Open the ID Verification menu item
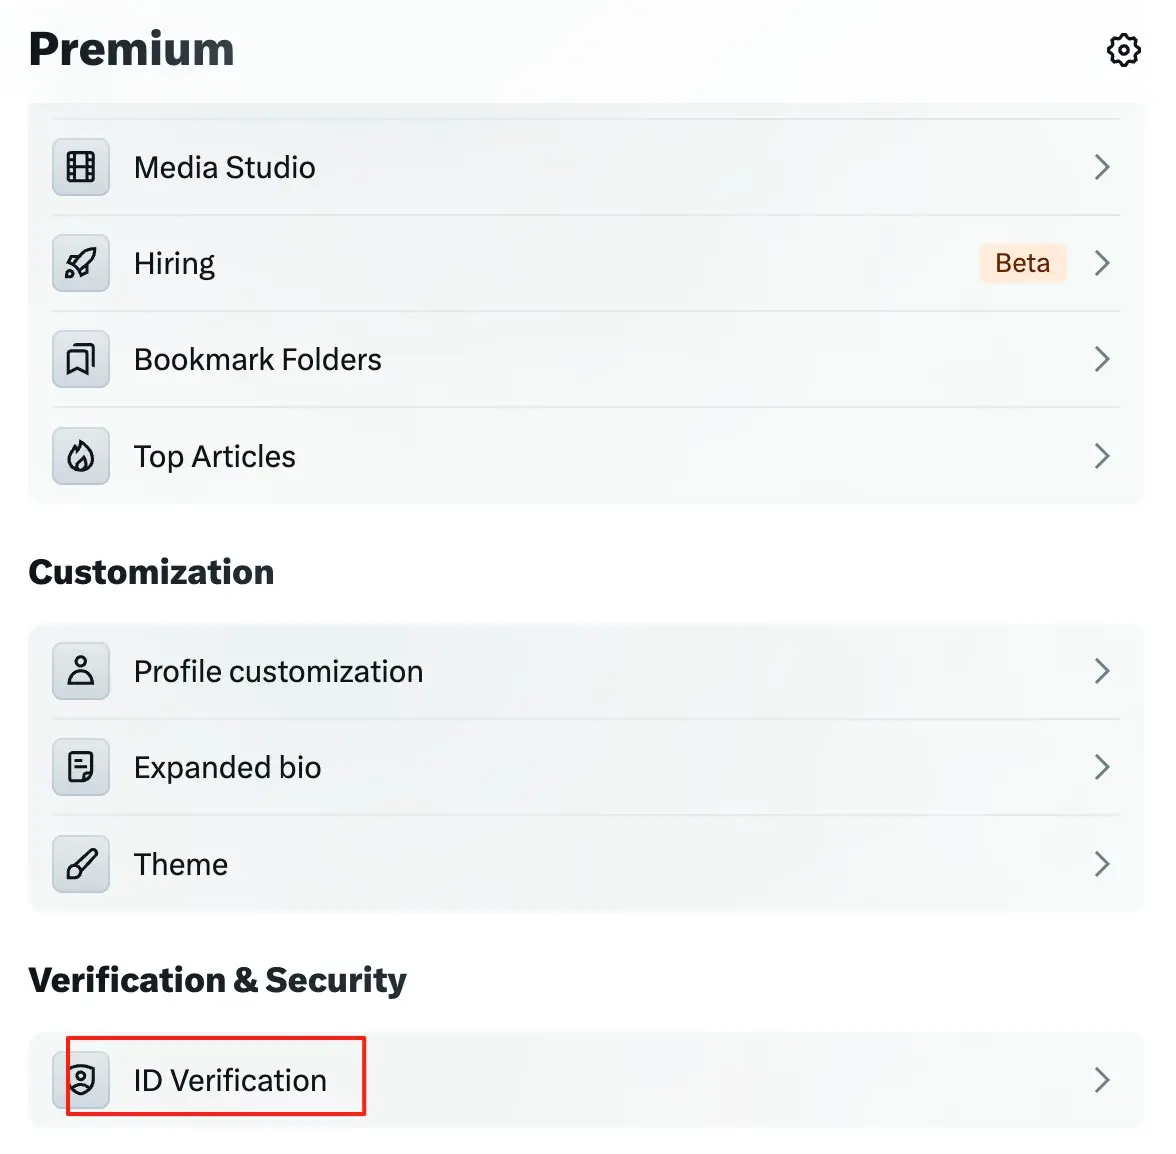The width and height of the screenshot is (1176, 1154). tap(230, 1080)
